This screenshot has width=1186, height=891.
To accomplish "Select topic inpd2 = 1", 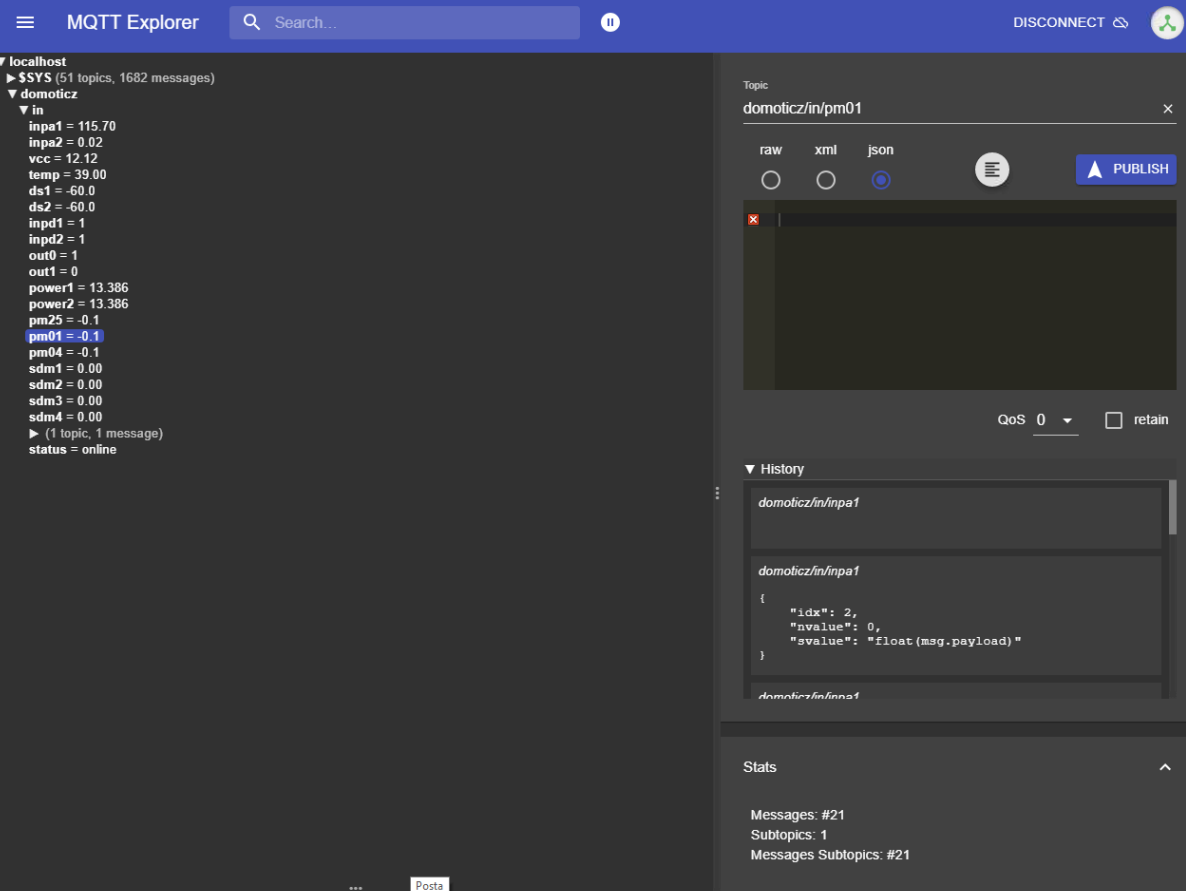I will pos(57,239).
